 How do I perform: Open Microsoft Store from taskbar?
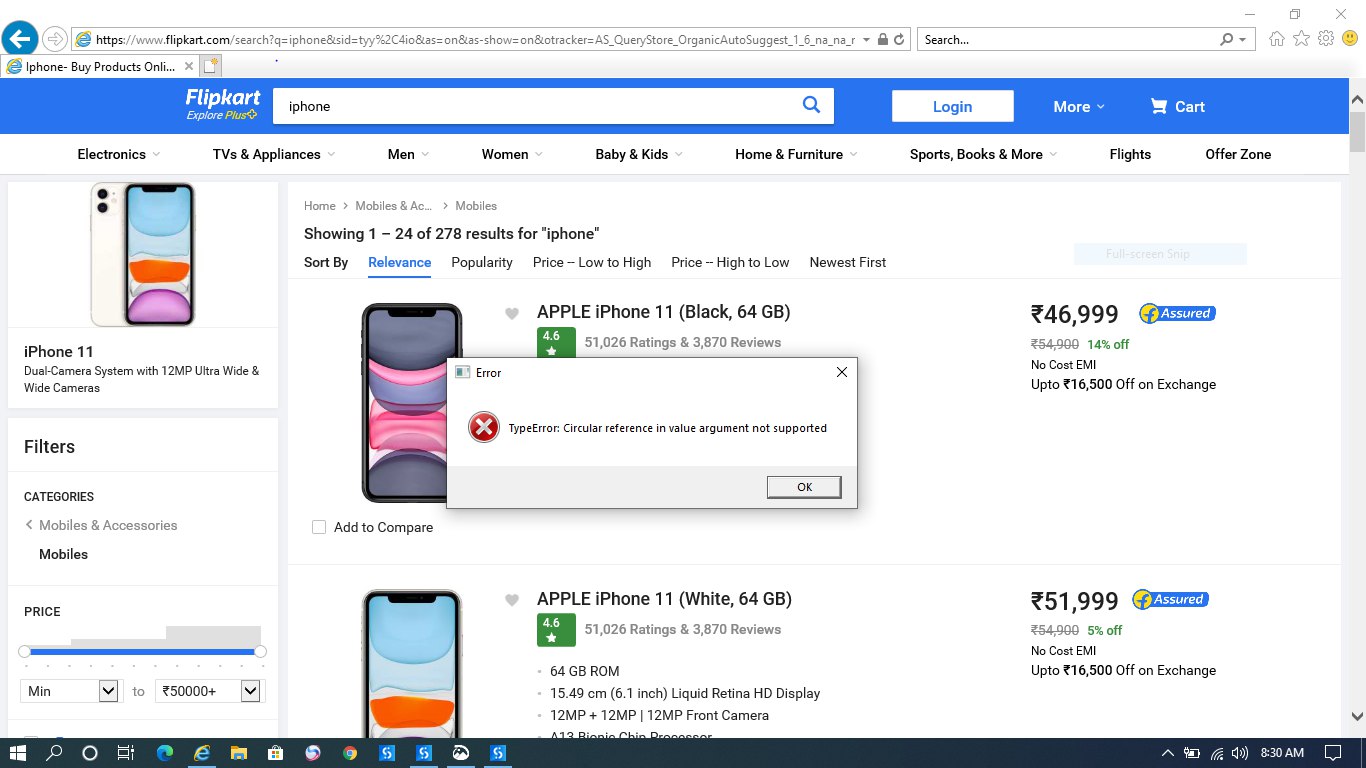pos(275,752)
